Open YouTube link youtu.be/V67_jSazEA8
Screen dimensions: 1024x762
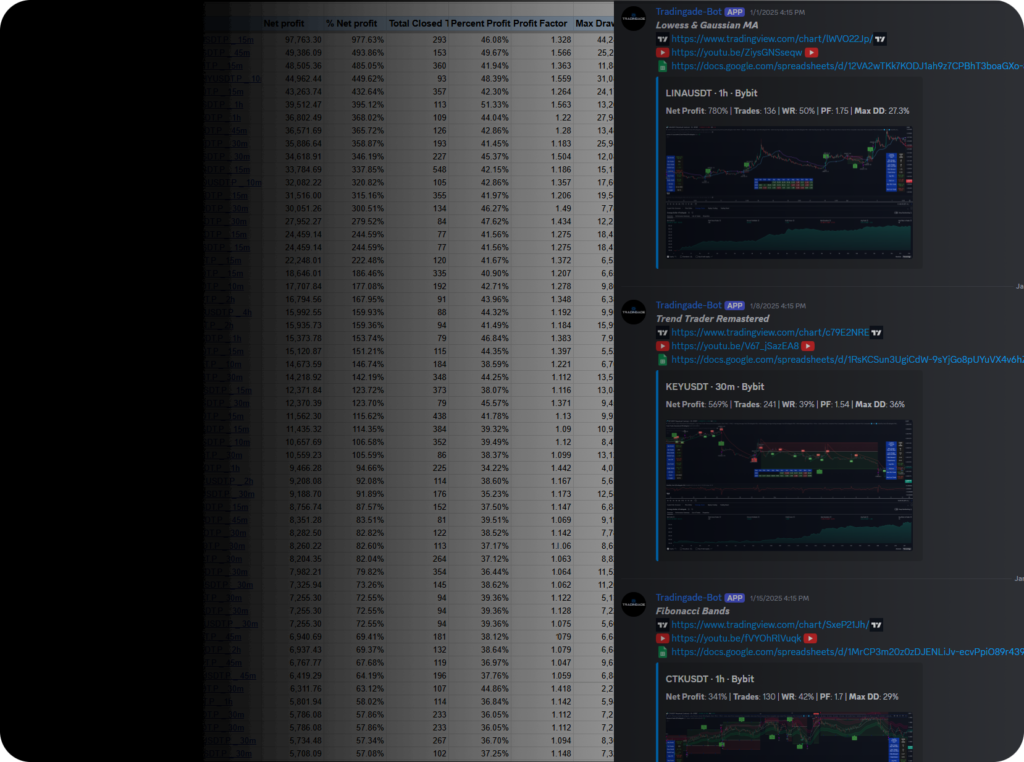pyautogui.click(x=735, y=347)
